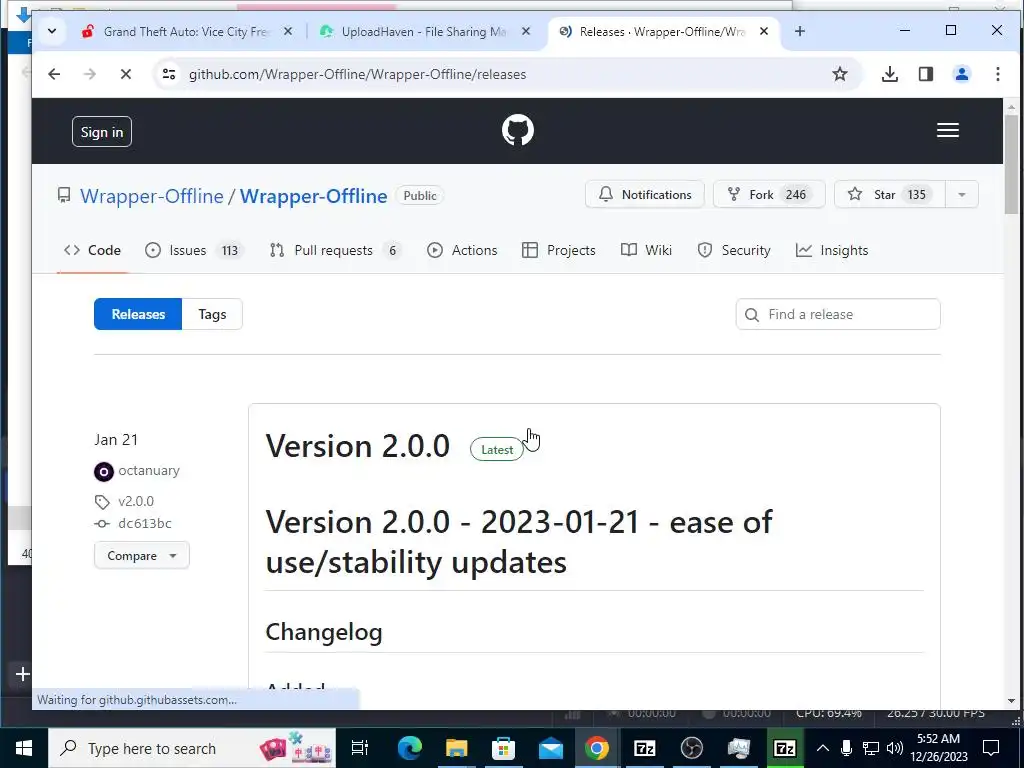Viewport: 1024px width, 768px height.
Task: Open Chrome three-dot menu
Action: tap(997, 74)
